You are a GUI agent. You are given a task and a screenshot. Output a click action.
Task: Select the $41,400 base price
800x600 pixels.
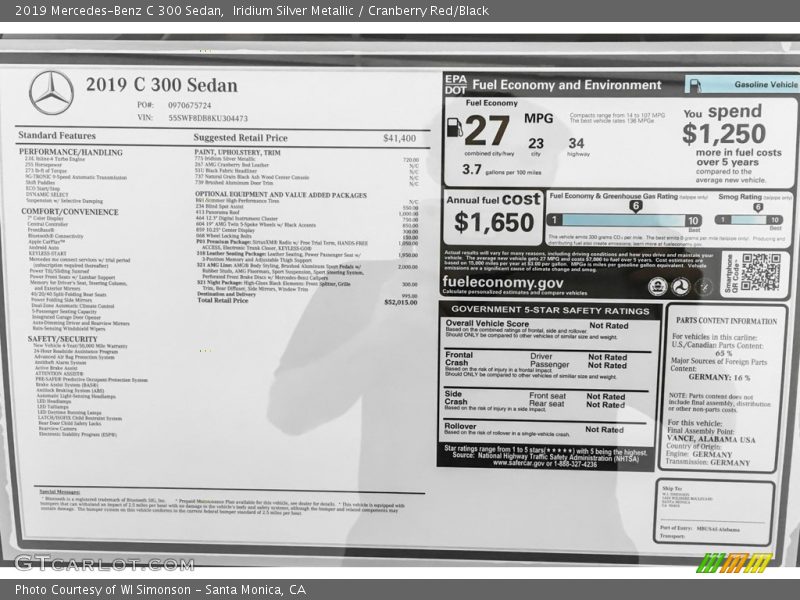tap(399, 138)
